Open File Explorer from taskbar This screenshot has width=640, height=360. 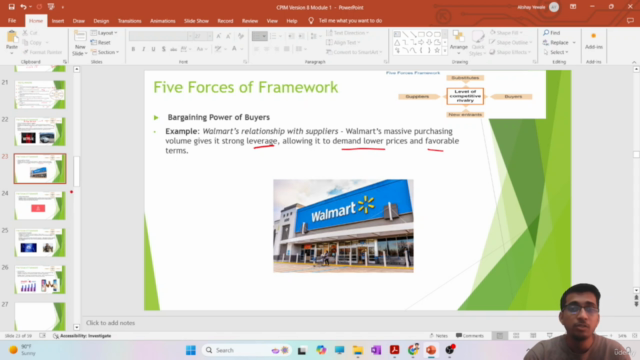point(358,350)
